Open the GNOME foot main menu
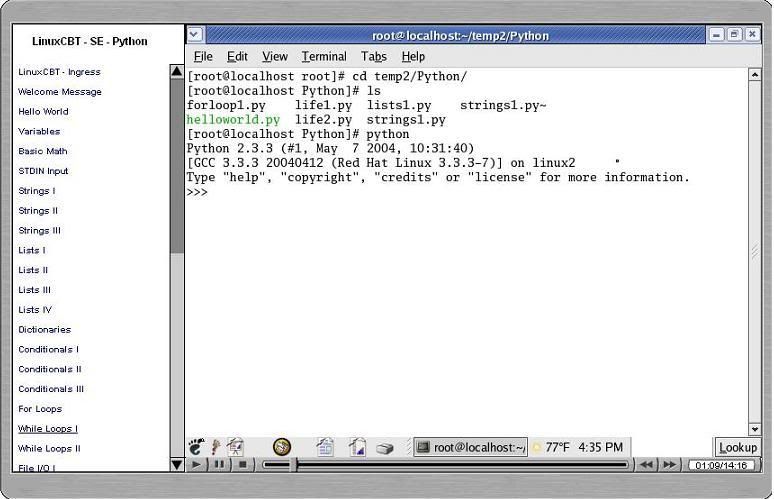The image size is (774, 499). (196, 447)
